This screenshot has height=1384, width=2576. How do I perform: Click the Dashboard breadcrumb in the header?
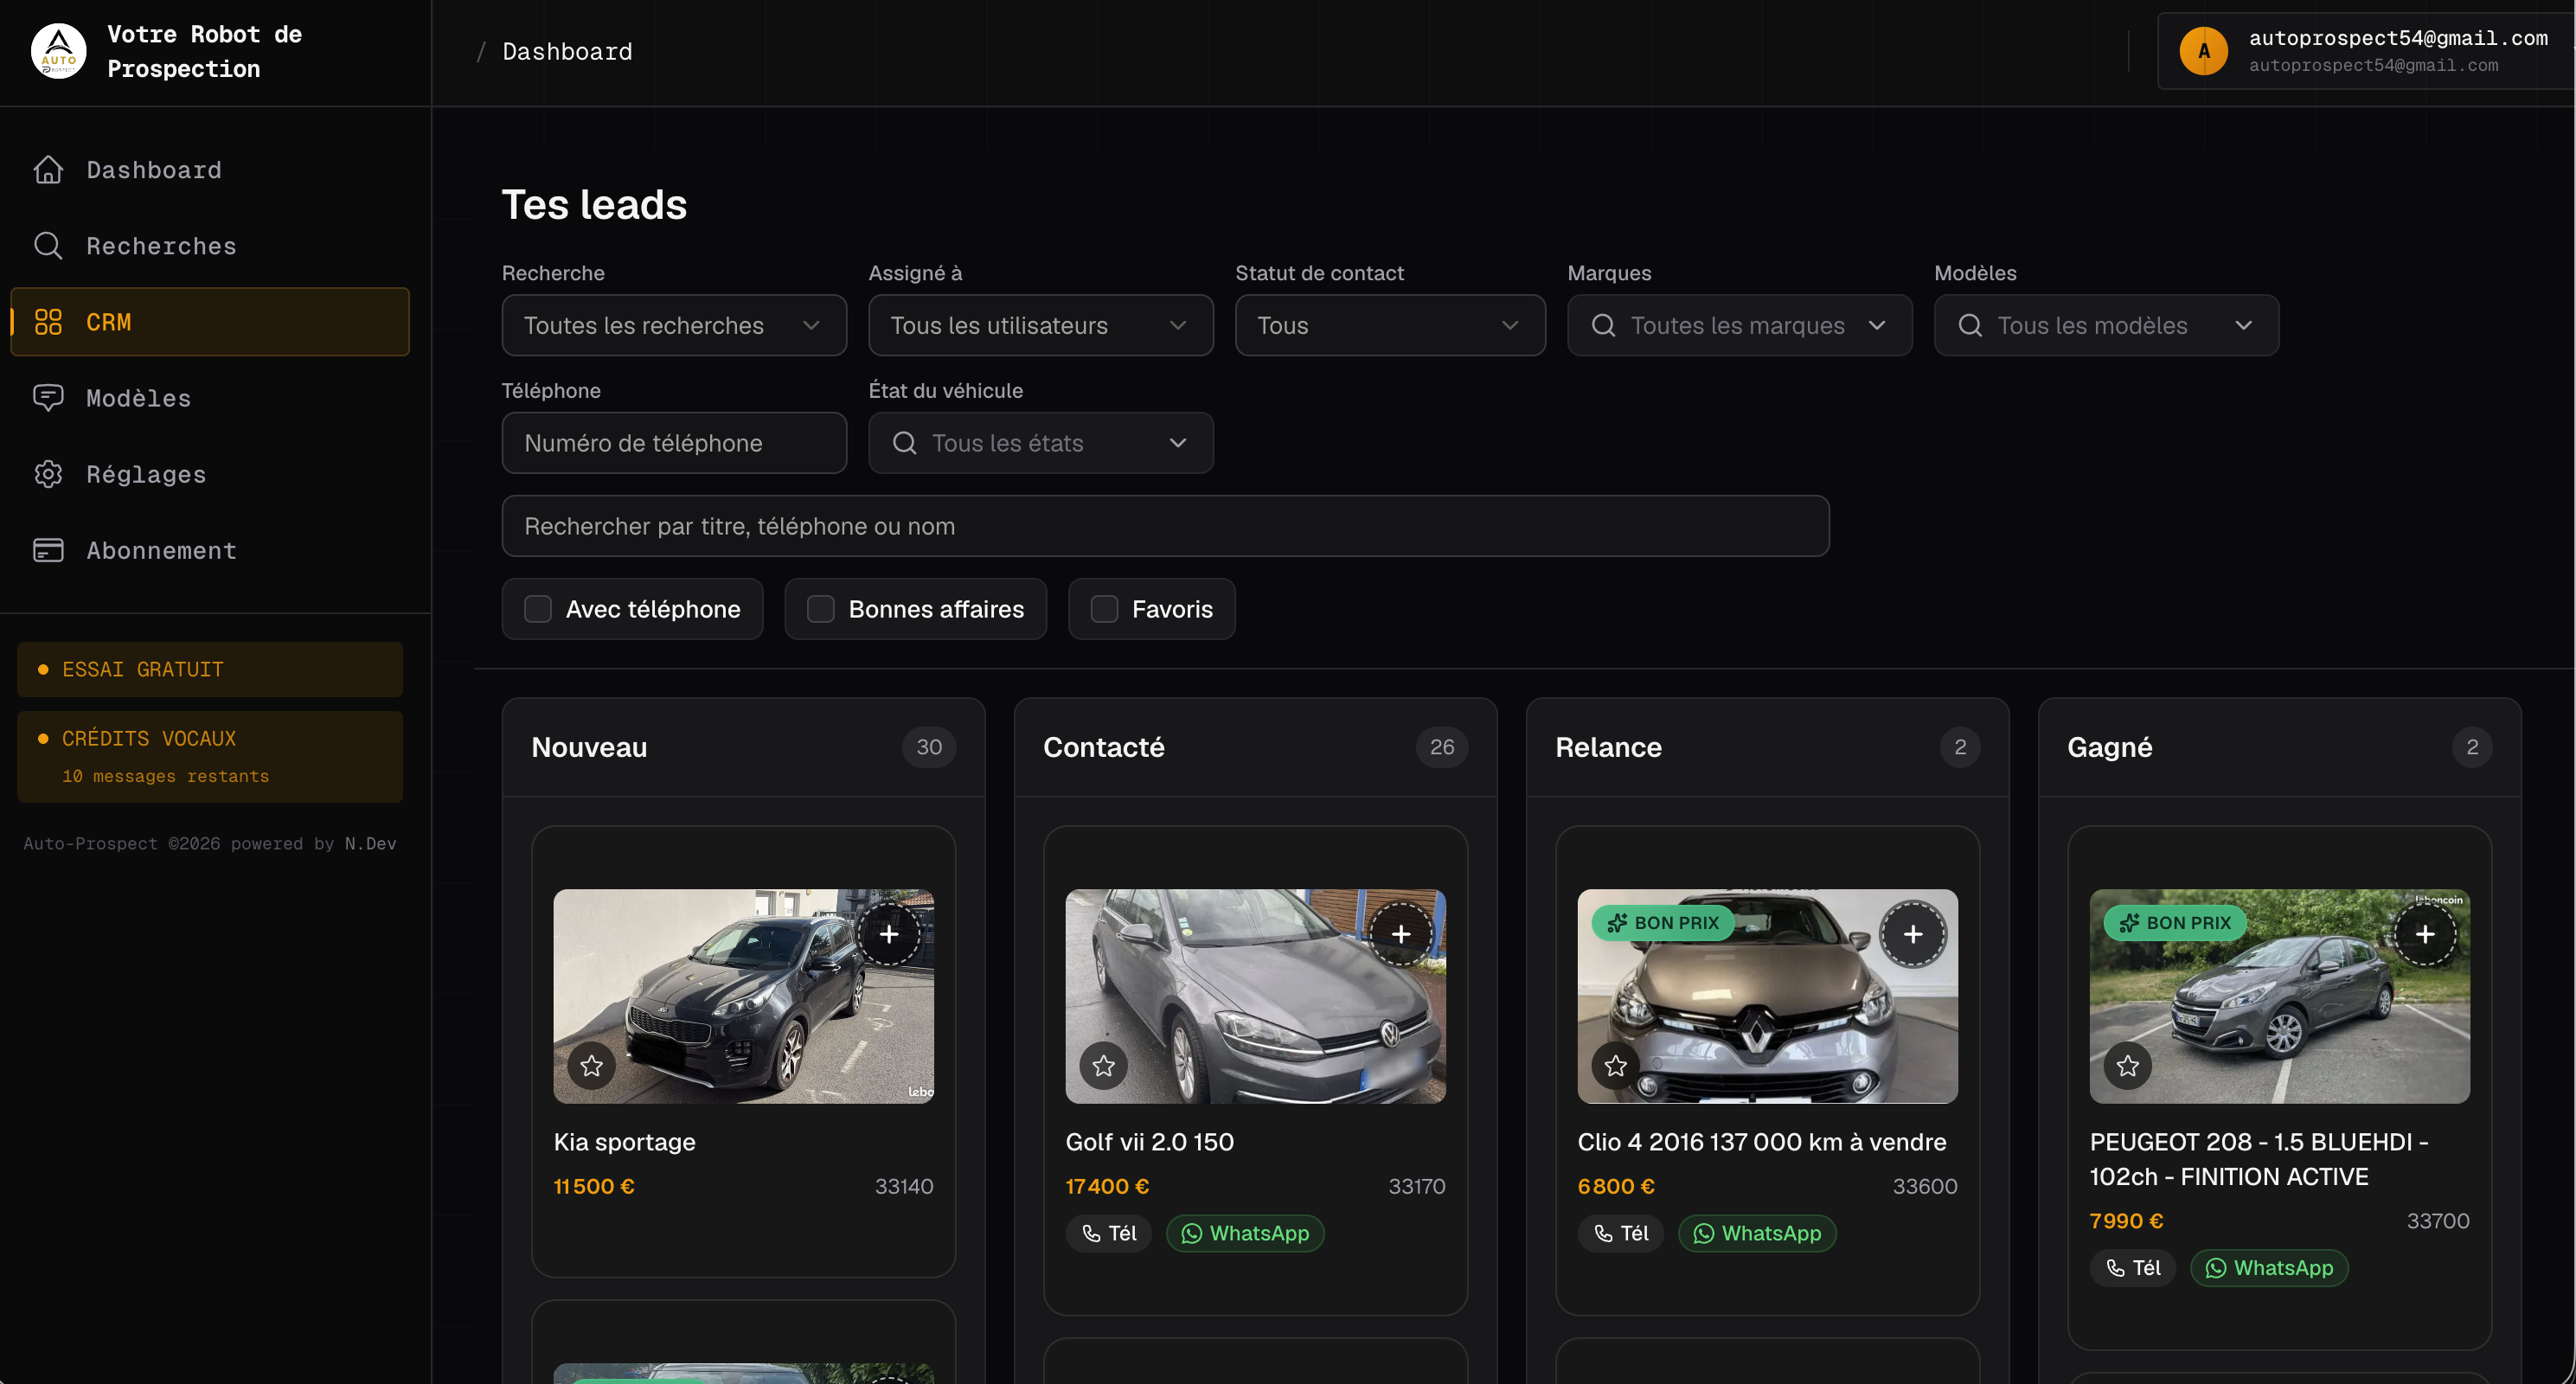[x=567, y=51]
